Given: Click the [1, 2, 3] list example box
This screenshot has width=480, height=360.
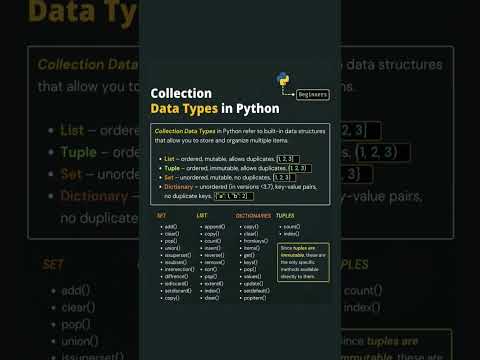Looking at the screenshot, I should [x=288, y=159].
